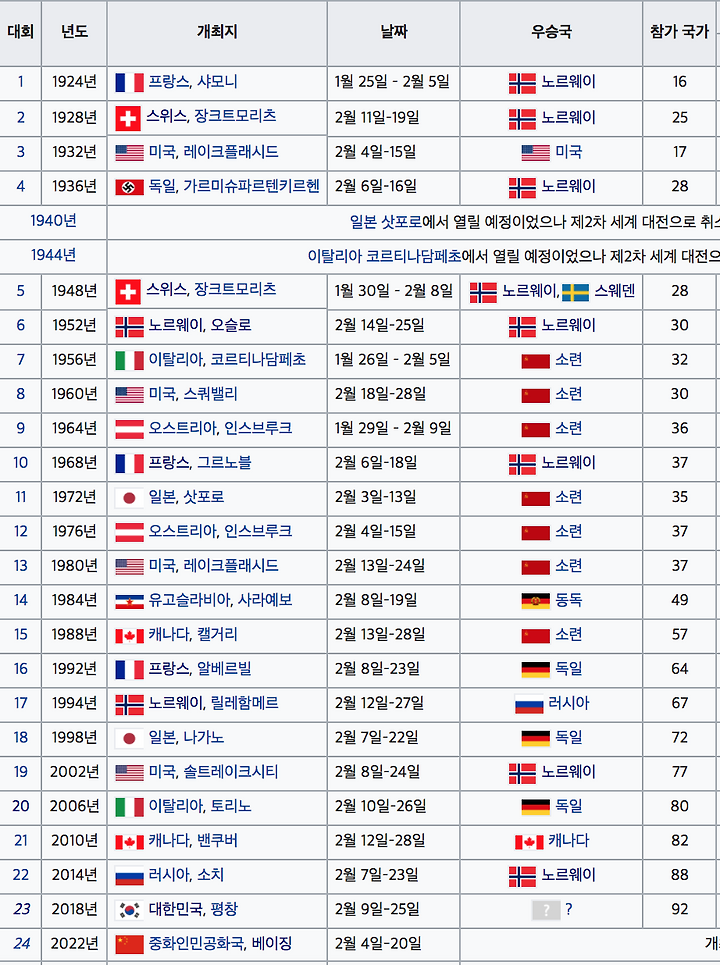Click the 1944년 year link
This screenshot has width=720, height=965.
point(53,255)
